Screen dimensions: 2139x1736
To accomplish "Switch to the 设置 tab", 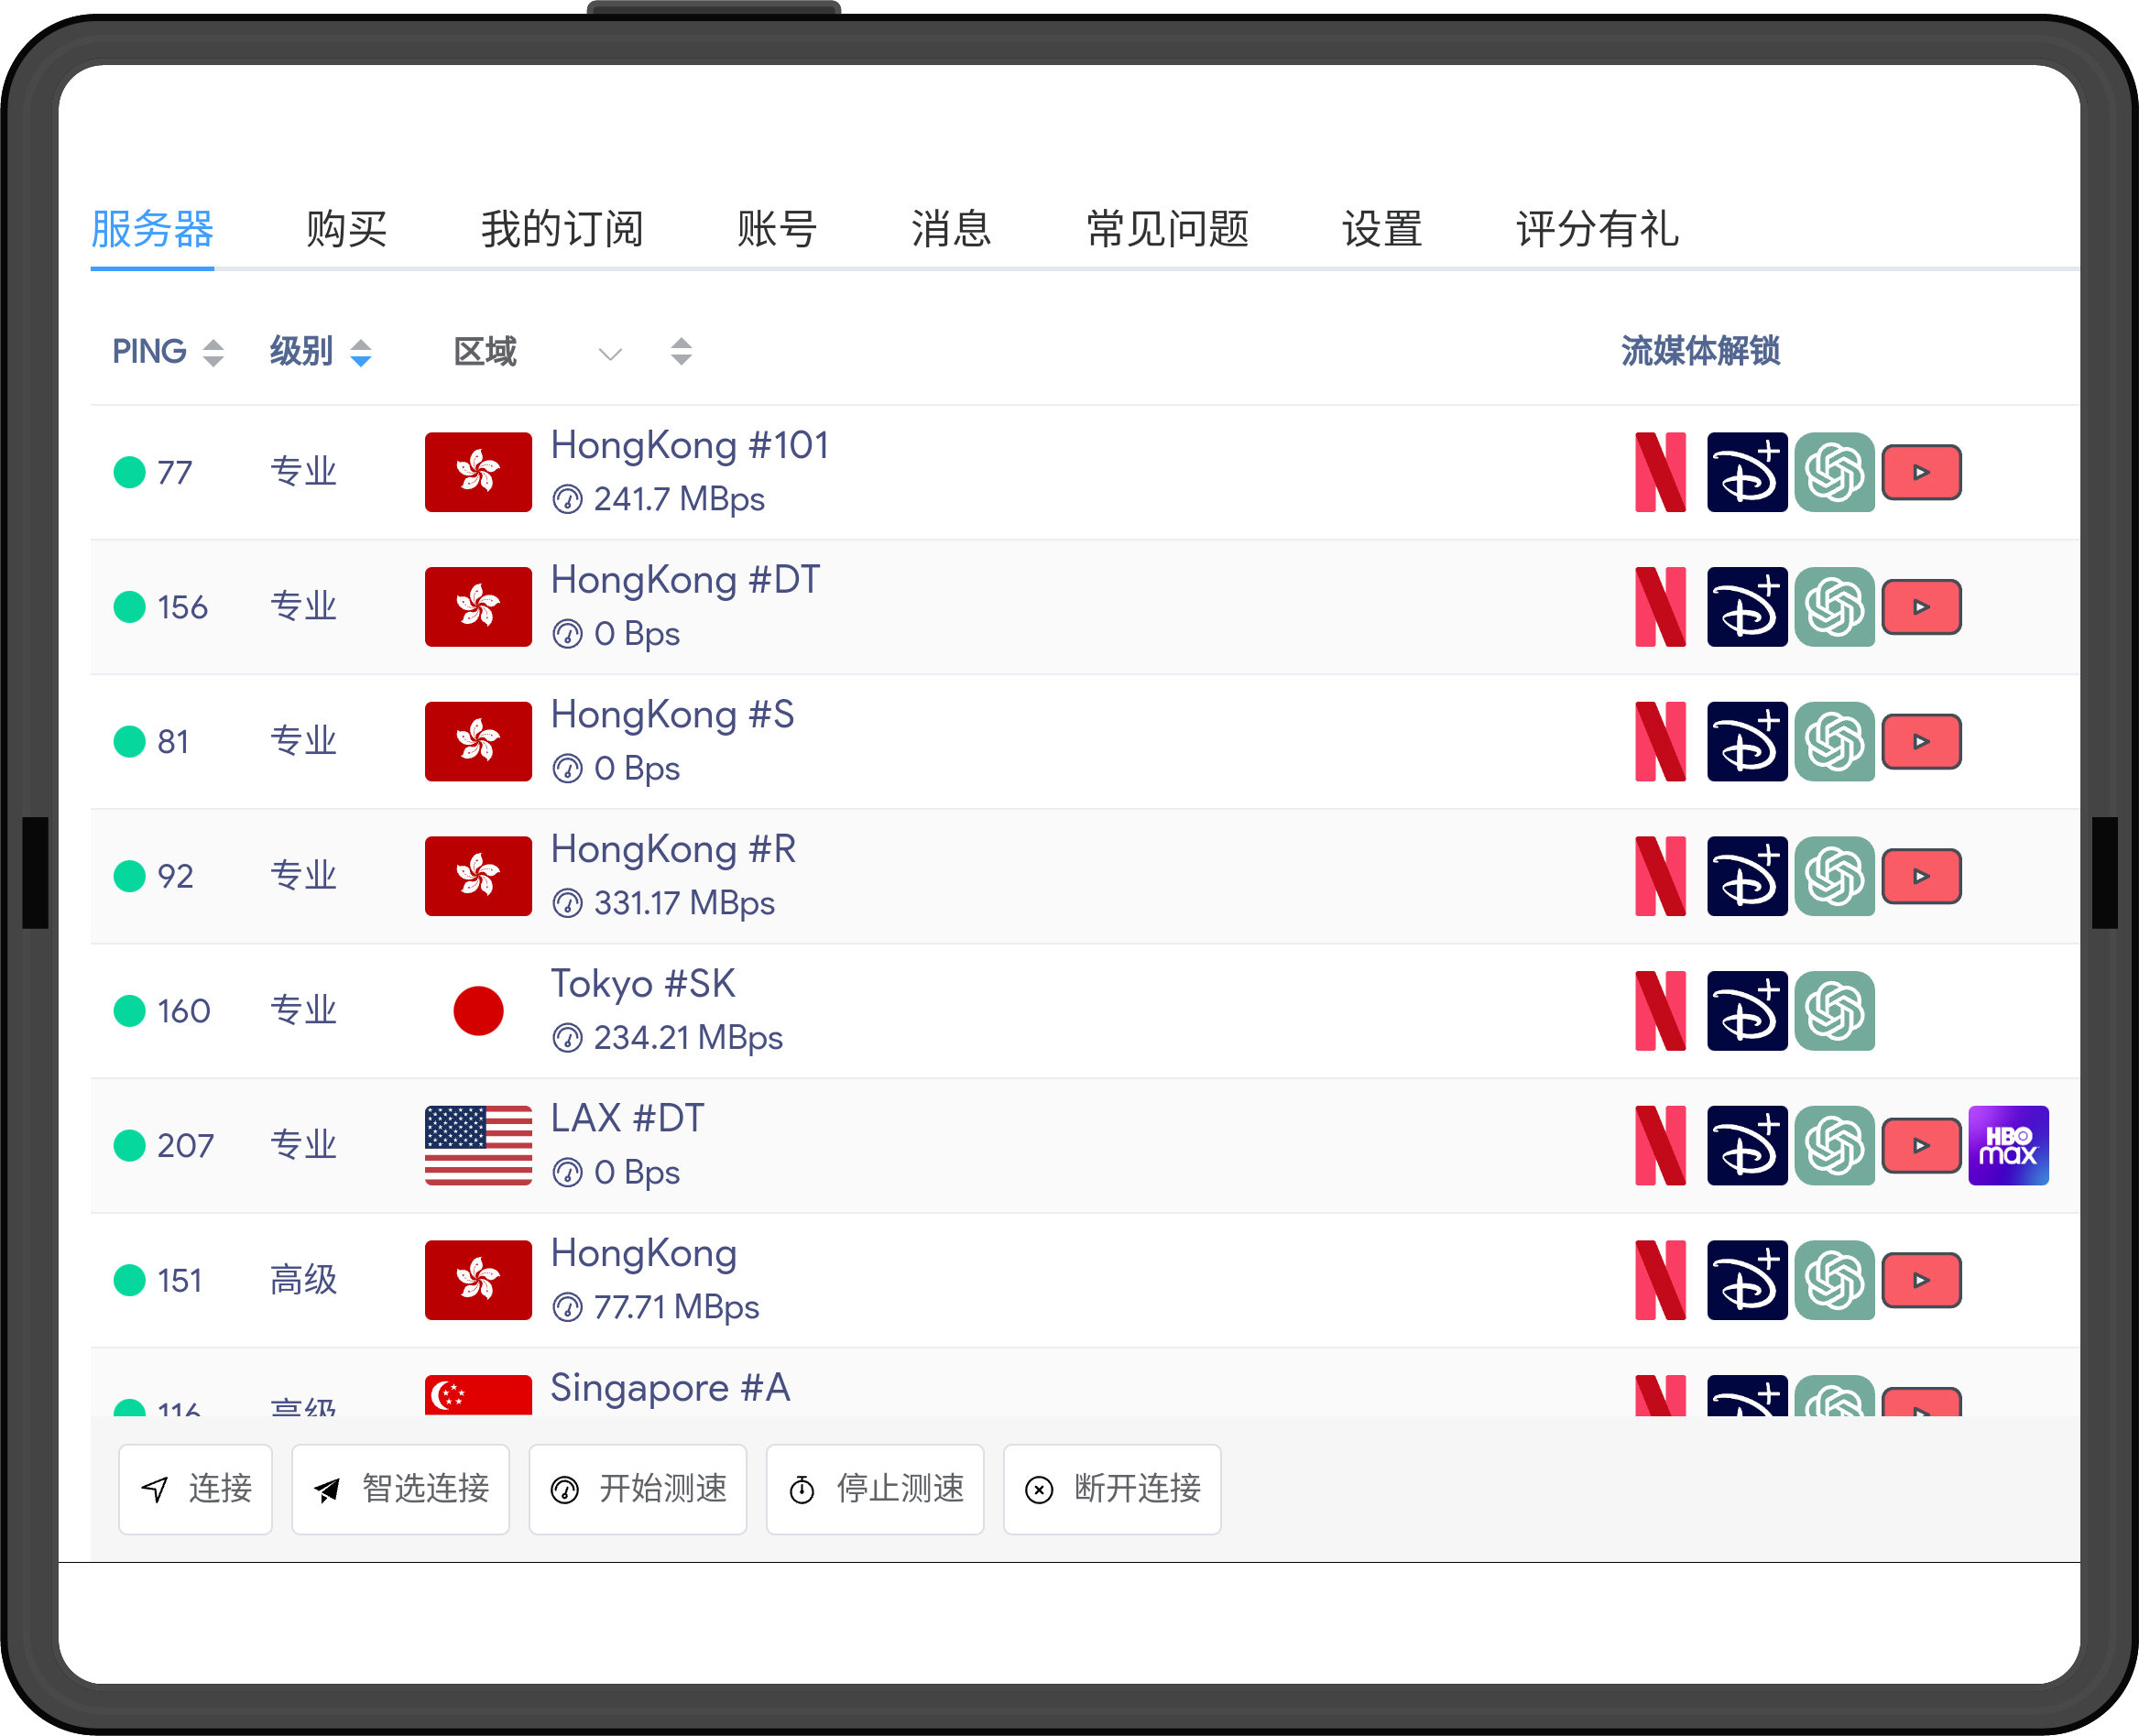I will pos(1381,229).
